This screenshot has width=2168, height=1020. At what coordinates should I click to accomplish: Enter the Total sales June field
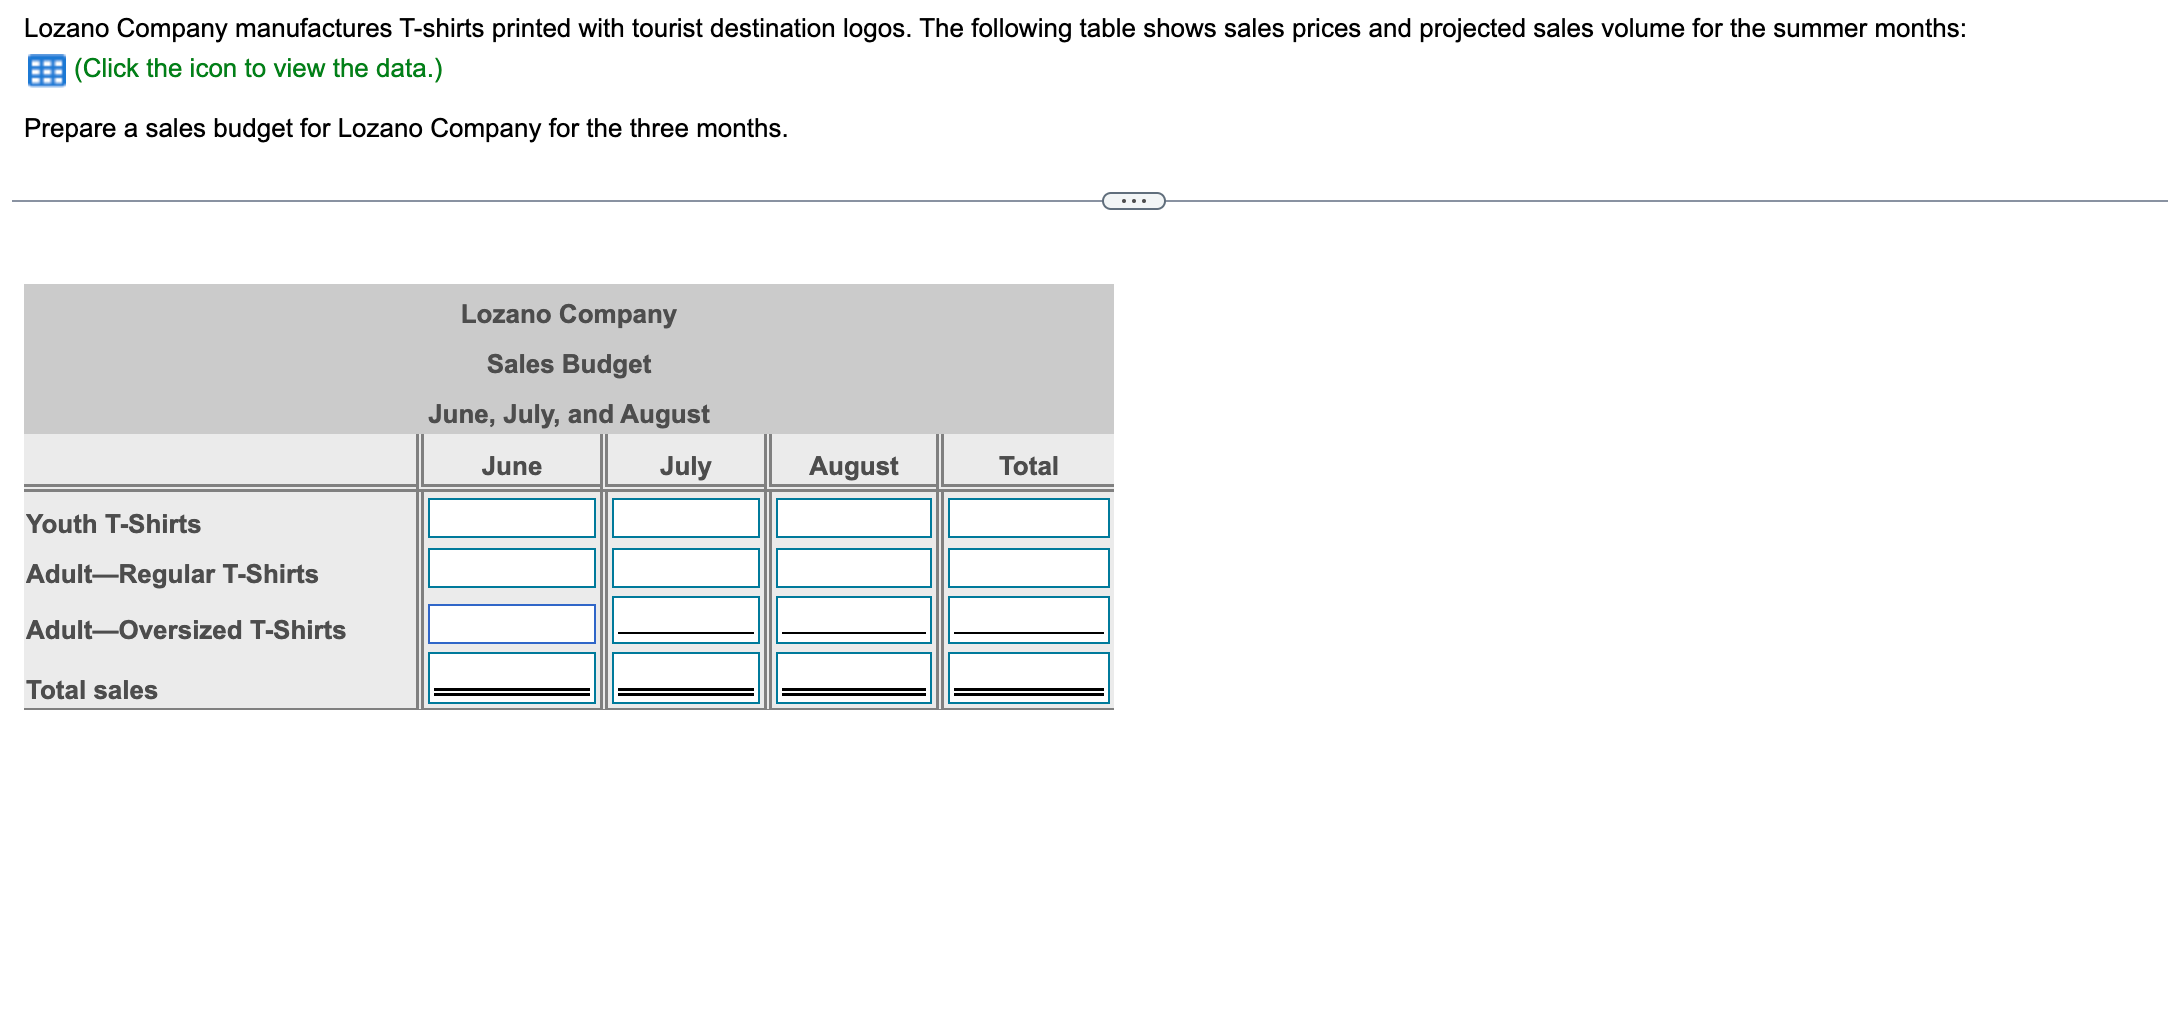coord(511,678)
